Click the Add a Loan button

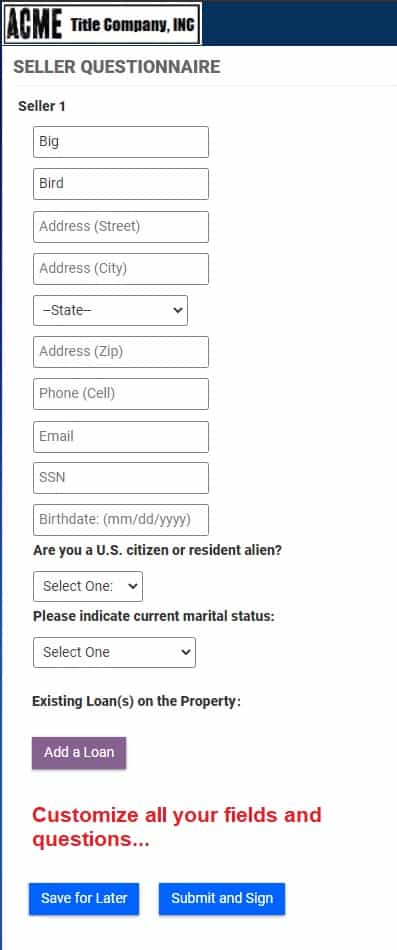click(79, 752)
